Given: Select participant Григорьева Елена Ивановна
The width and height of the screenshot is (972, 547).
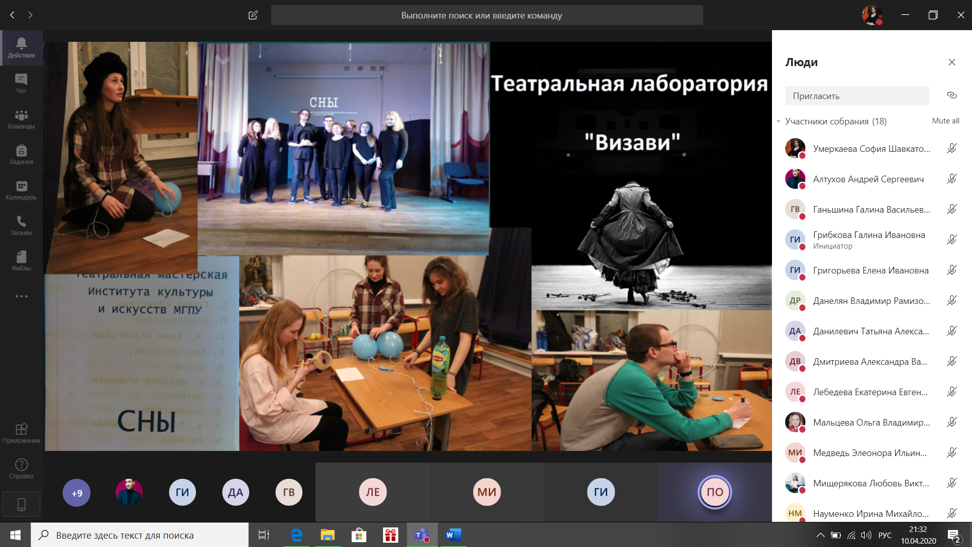Looking at the screenshot, I should (x=872, y=270).
